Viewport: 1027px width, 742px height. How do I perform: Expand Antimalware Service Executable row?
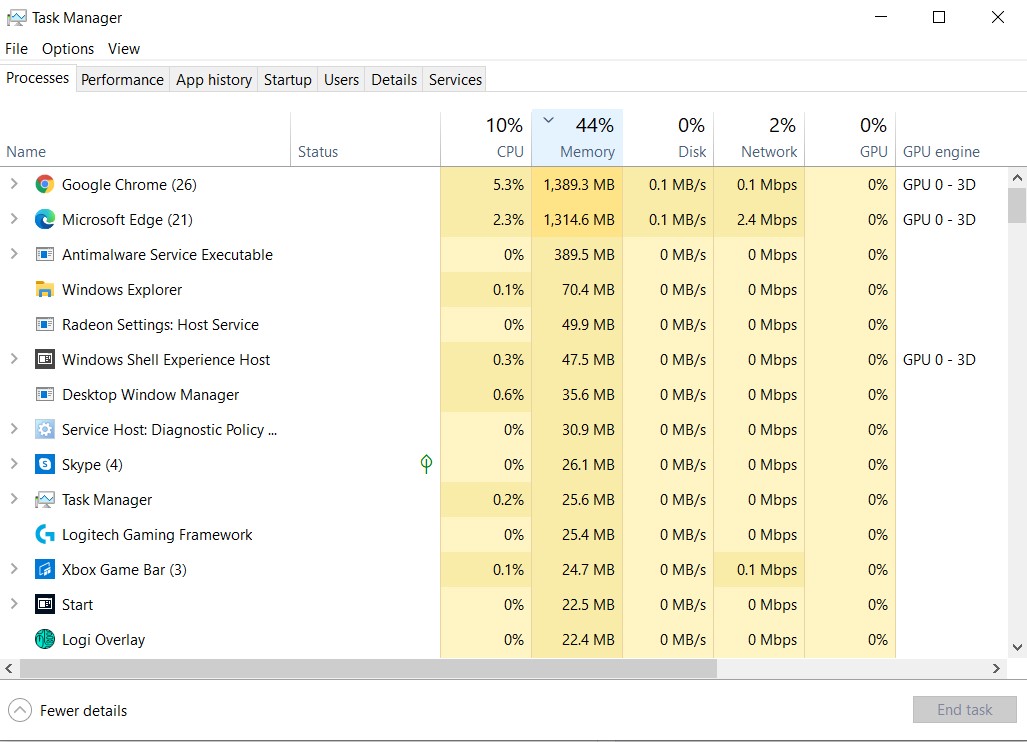pyautogui.click(x=14, y=254)
